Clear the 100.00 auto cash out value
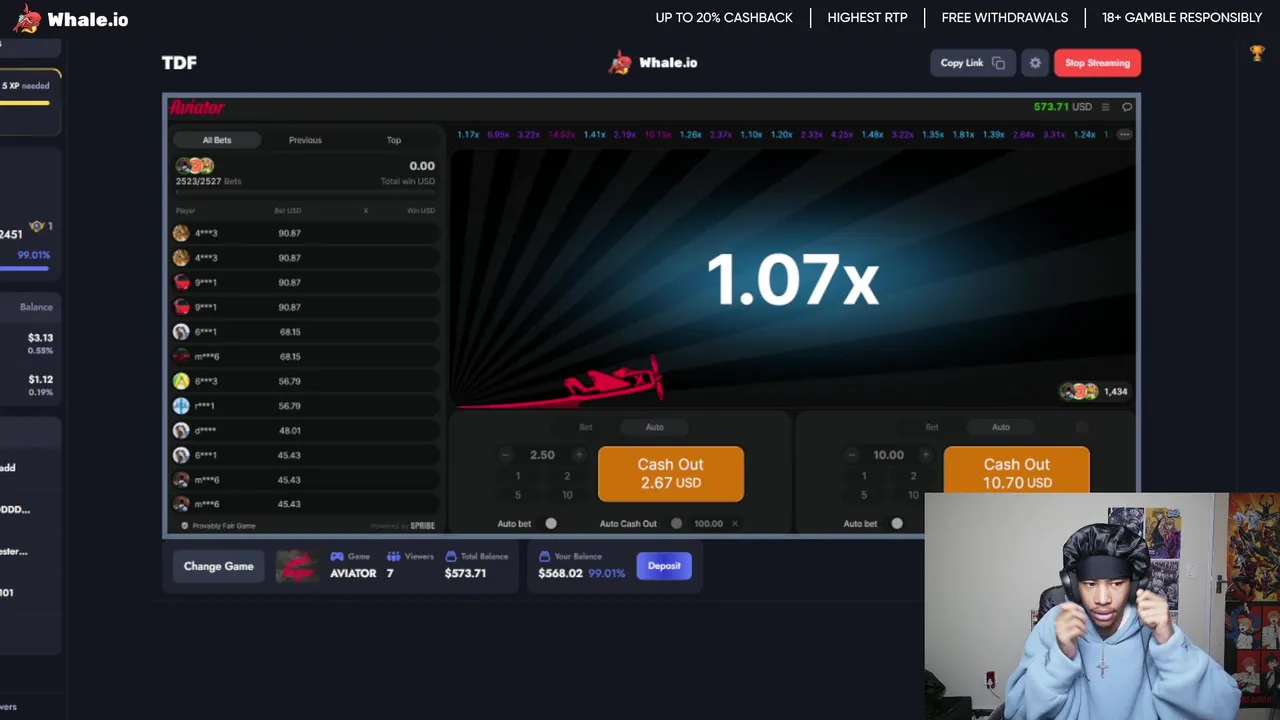The height and width of the screenshot is (720, 1280). tap(735, 523)
